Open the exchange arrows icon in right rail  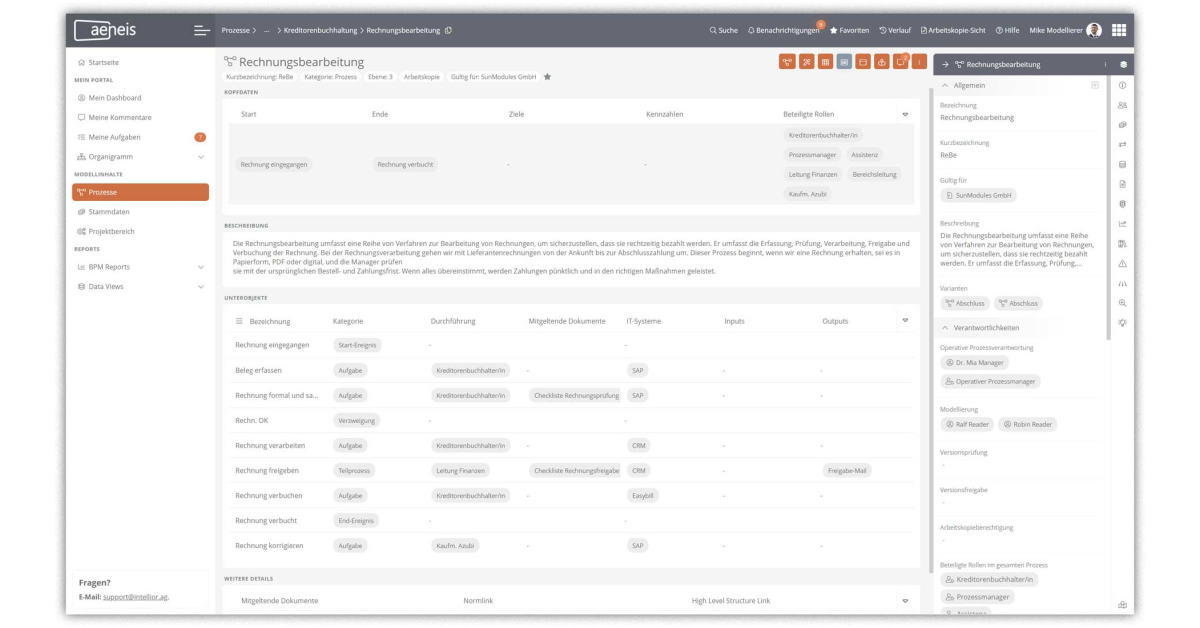[1122, 145]
